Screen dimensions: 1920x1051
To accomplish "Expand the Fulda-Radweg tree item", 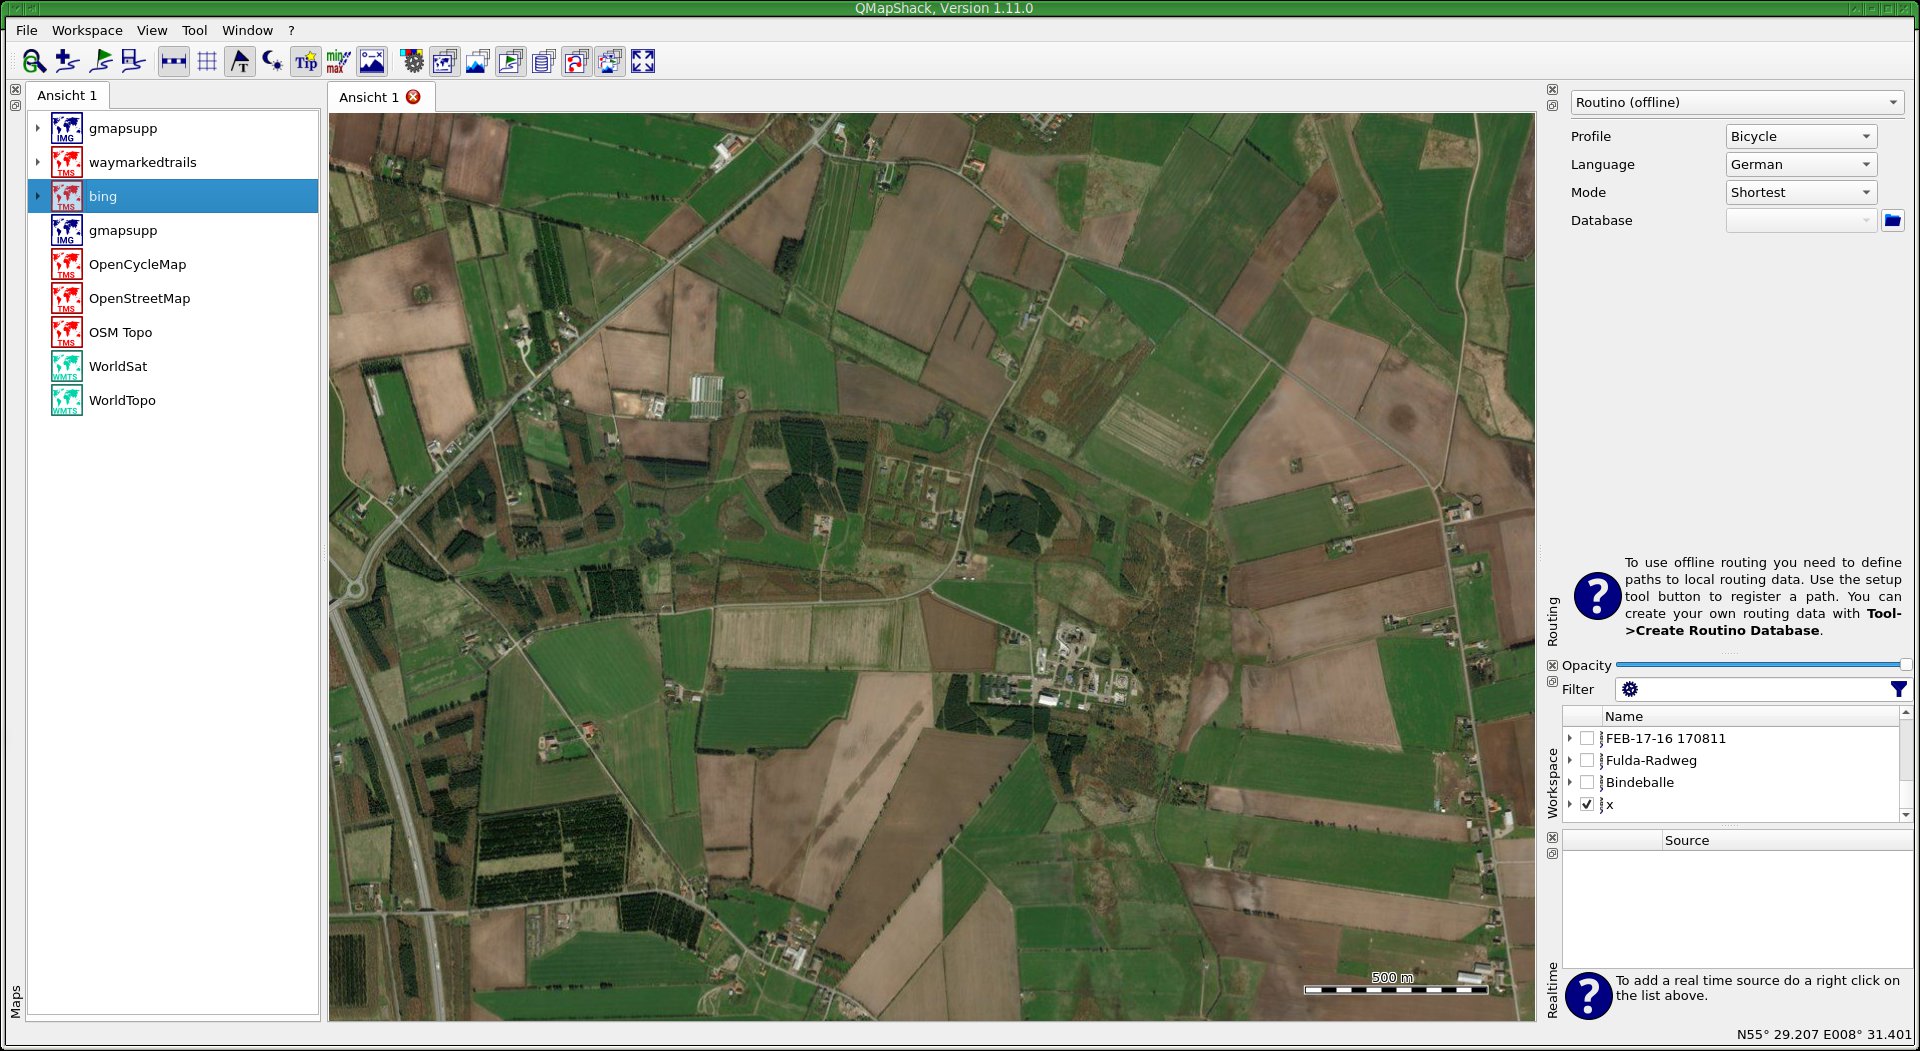I will 1570,760.
